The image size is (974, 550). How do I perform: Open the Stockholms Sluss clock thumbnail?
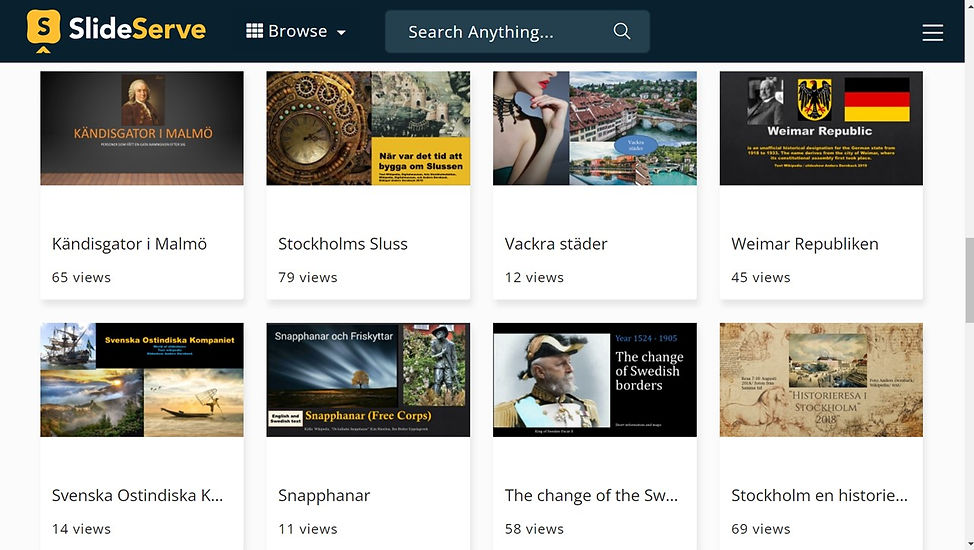point(368,128)
